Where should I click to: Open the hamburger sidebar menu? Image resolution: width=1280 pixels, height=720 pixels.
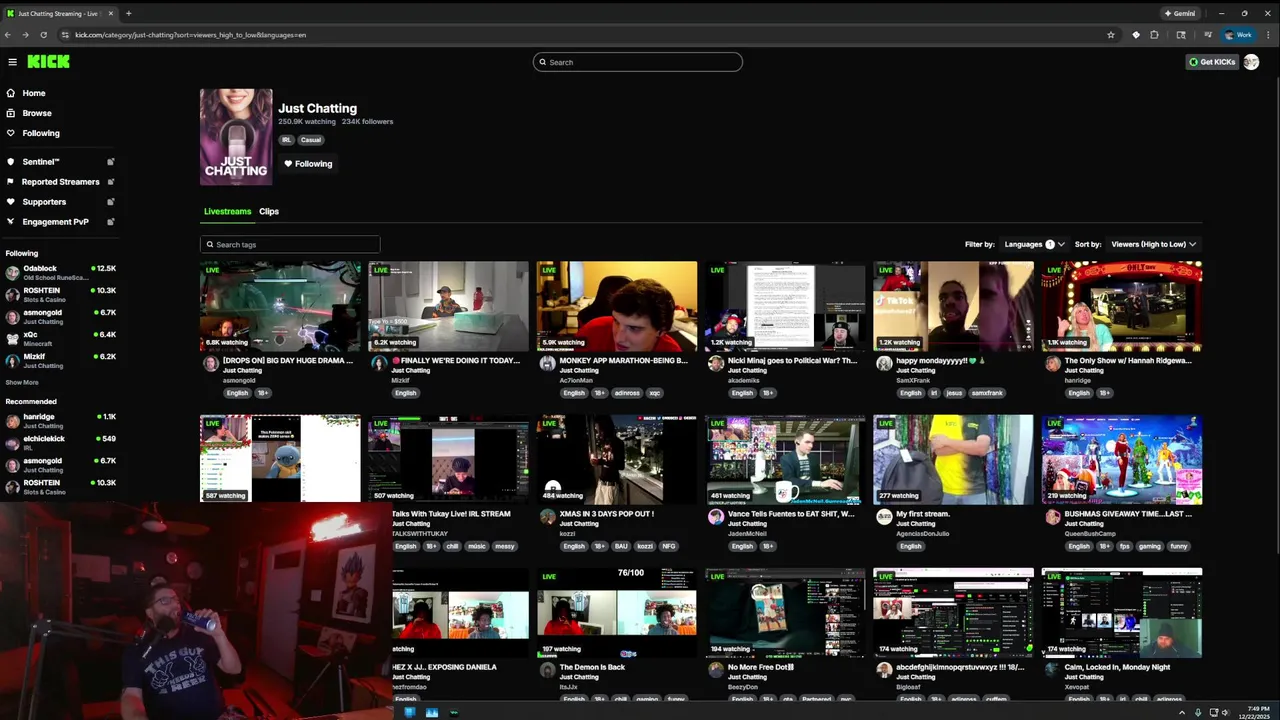point(12,62)
